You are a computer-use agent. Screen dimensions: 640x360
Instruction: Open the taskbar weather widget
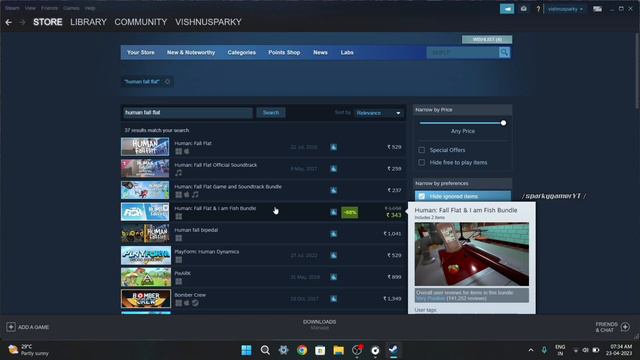coord(29,350)
